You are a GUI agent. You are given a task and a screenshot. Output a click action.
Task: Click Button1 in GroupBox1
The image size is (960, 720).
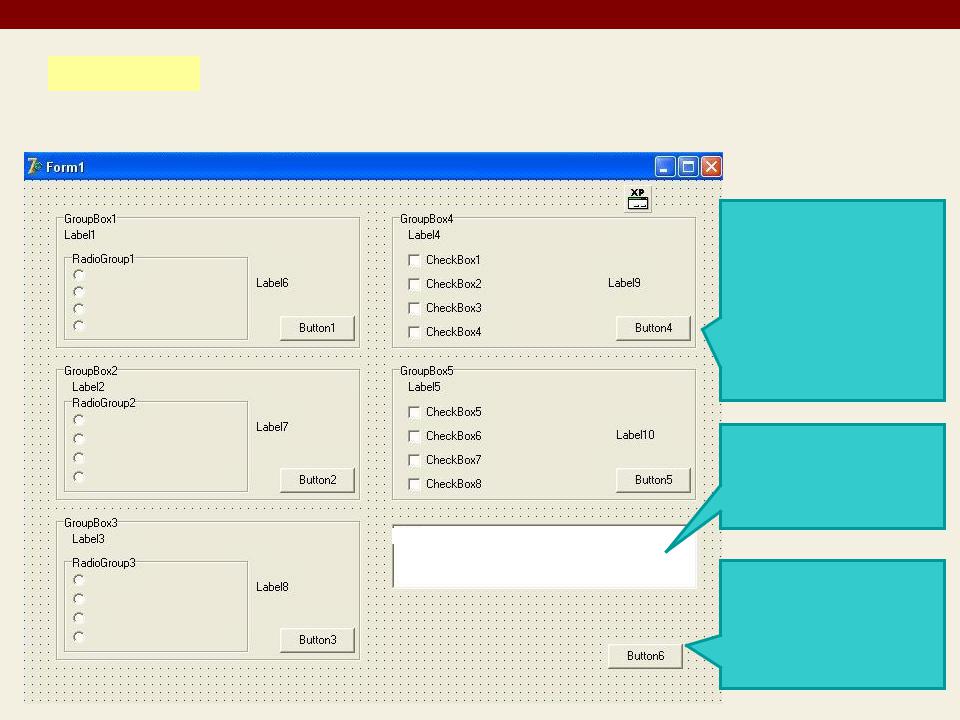pyautogui.click(x=317, y=328)
